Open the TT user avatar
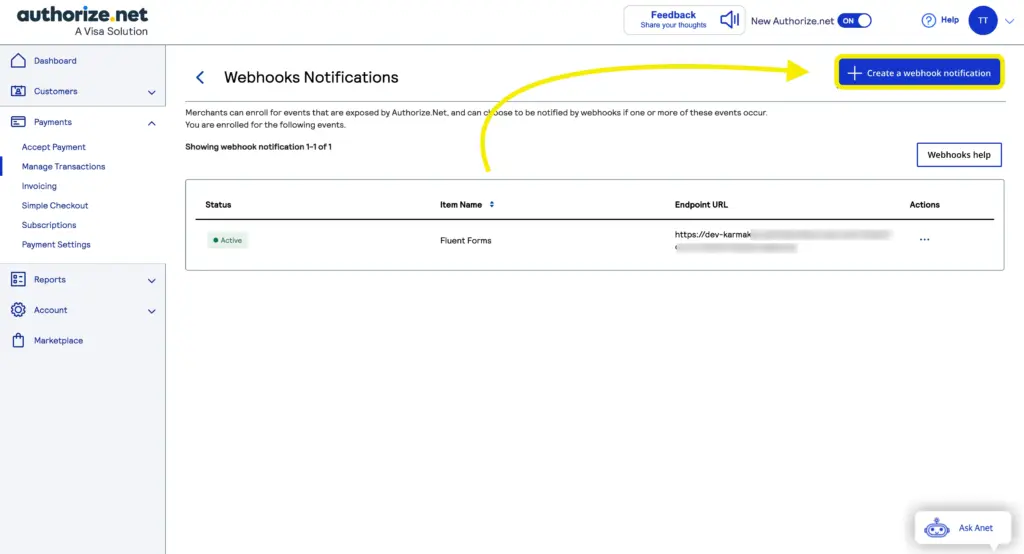The width and height of the screenshot is (1024, 554). point(983,20)
